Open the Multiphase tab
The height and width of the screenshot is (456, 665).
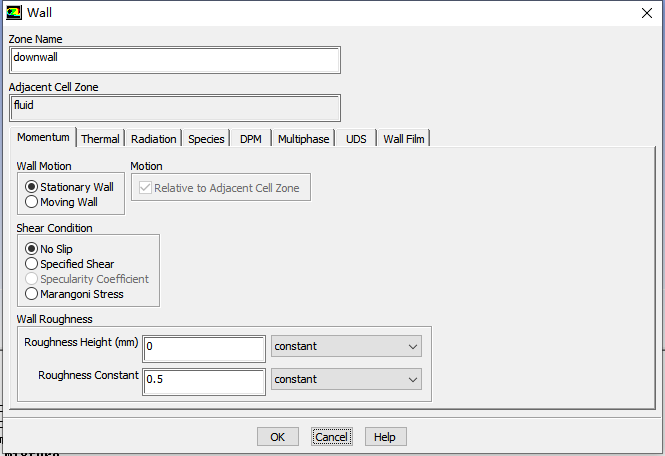click(x=303, y=139)
